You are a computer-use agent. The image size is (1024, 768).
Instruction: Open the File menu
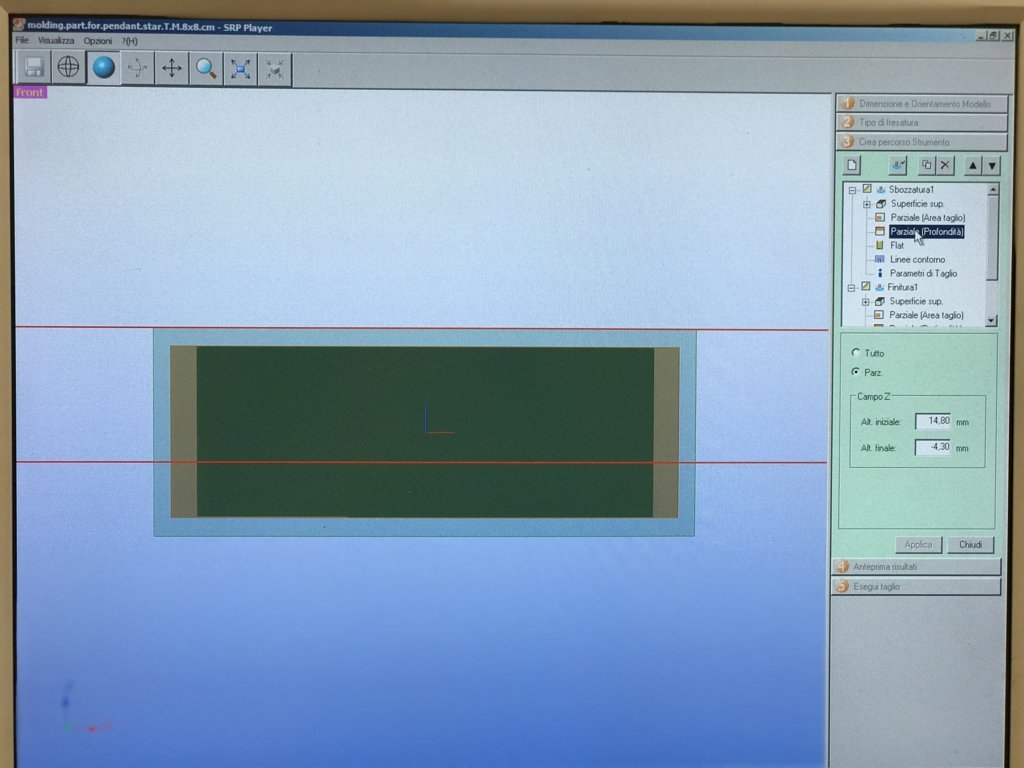coord(22,40)
